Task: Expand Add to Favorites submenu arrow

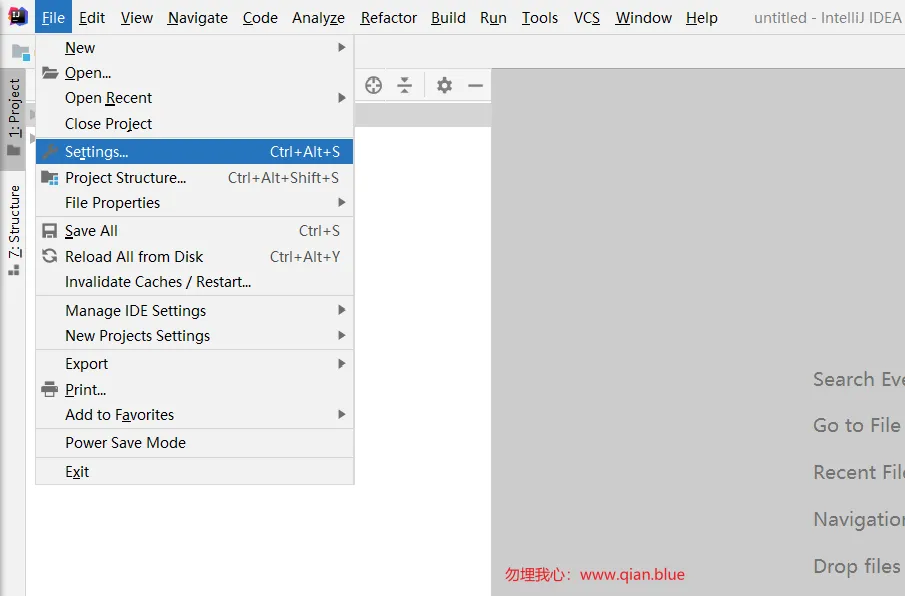Action: coord(342,414)
